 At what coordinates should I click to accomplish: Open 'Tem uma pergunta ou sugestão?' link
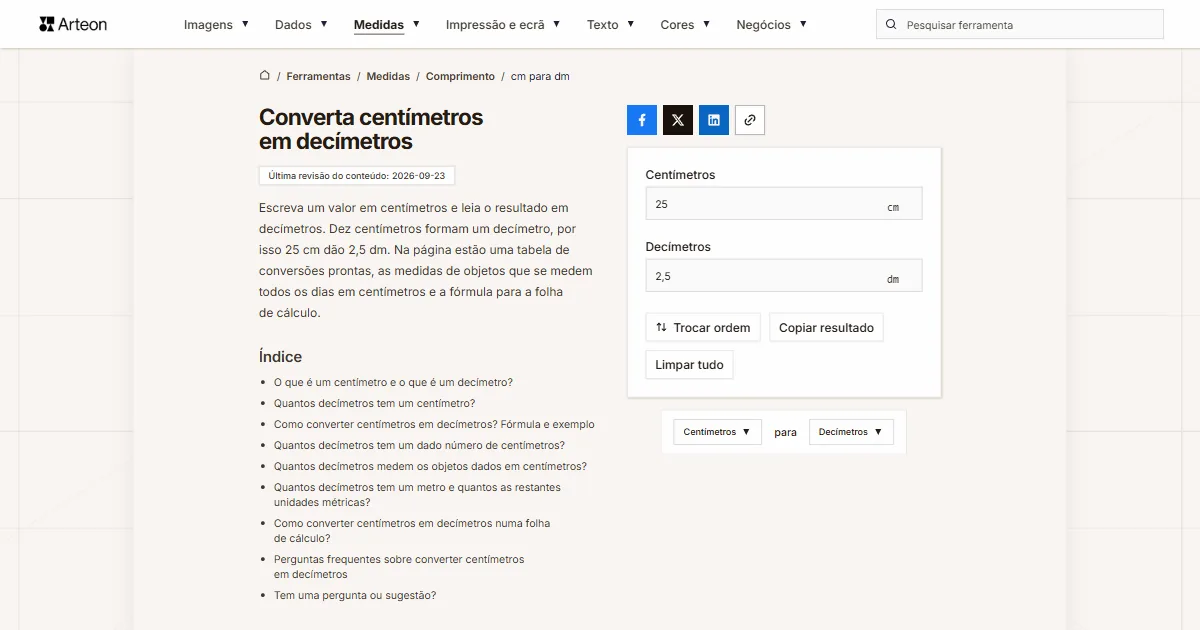click(355, 595)
